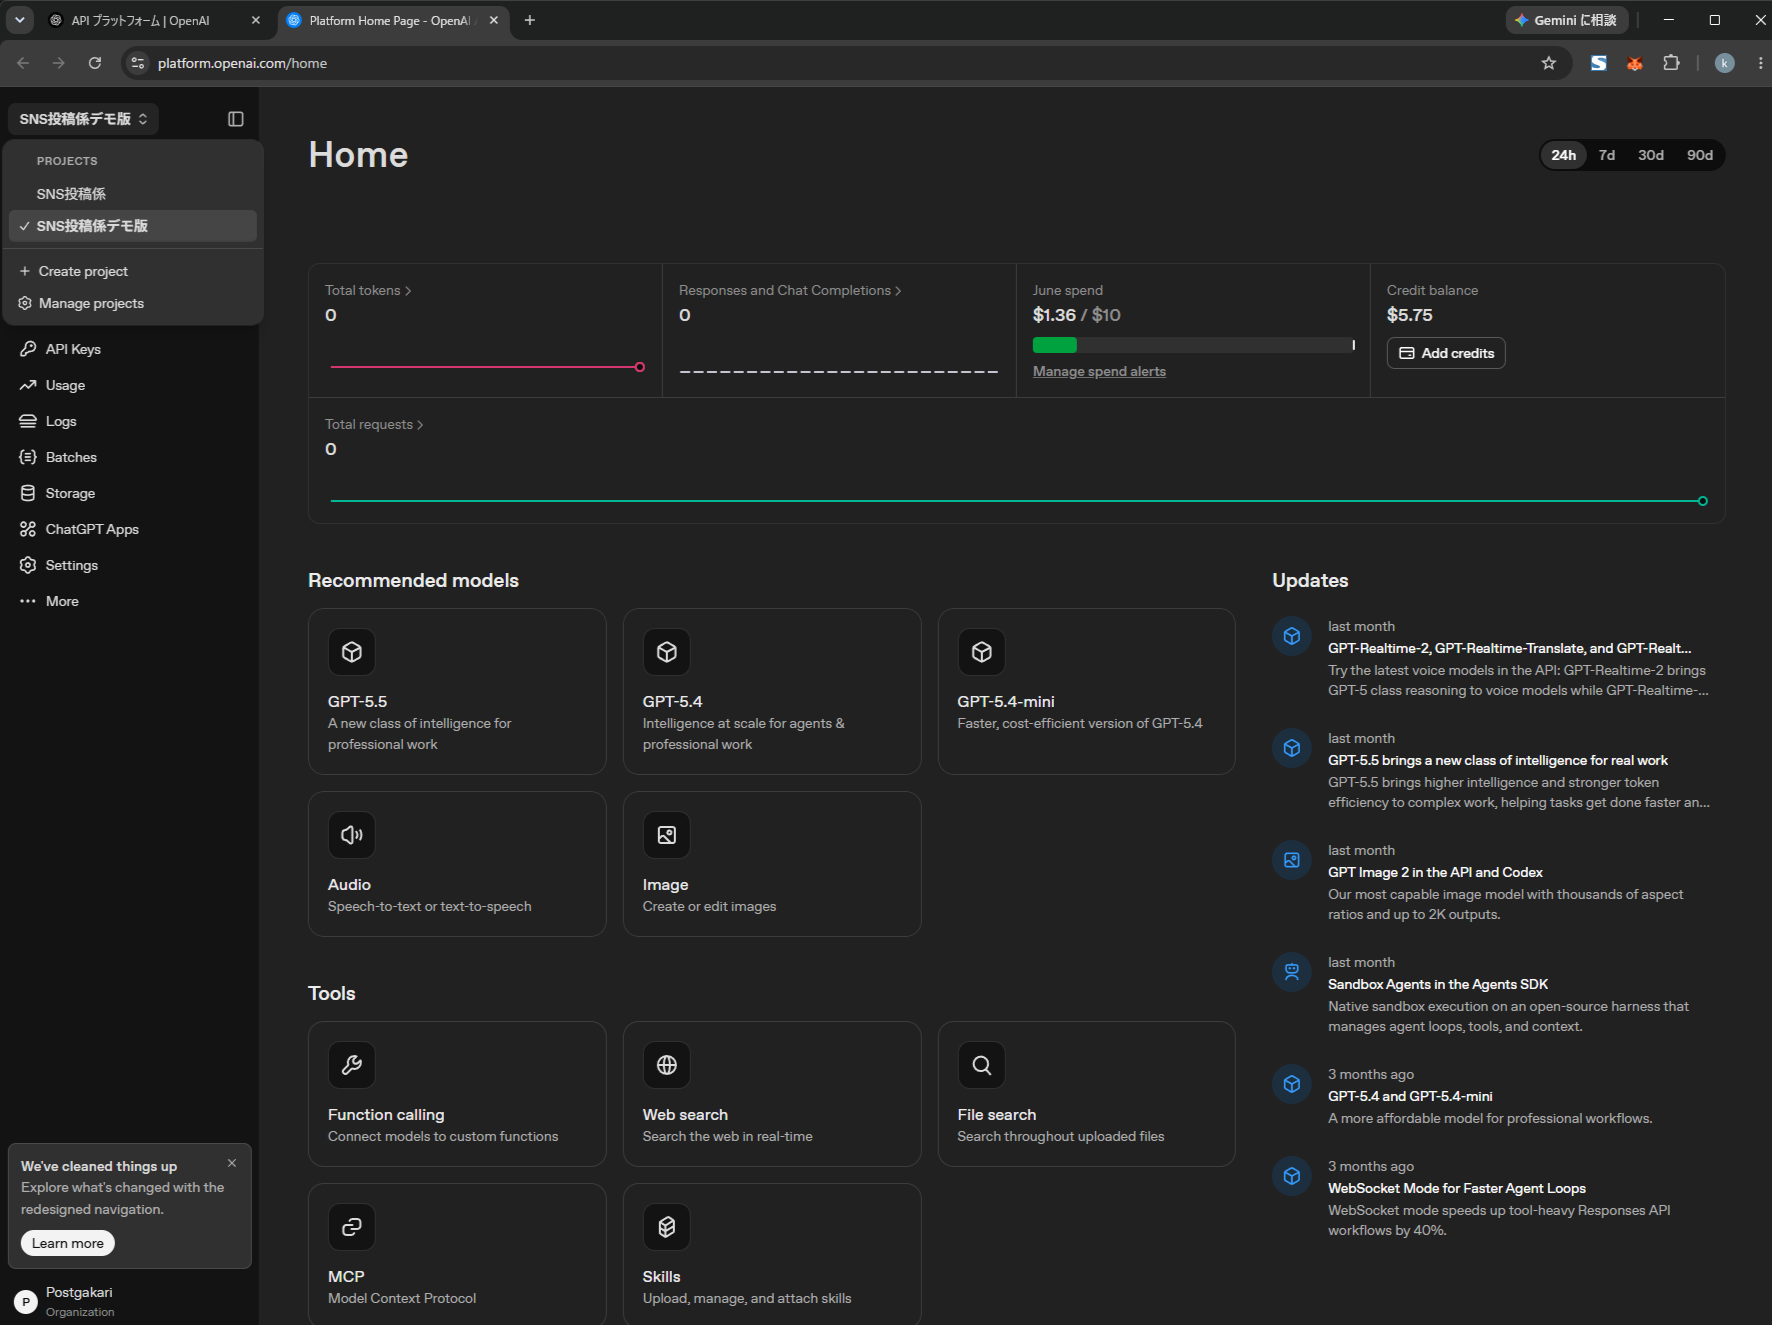Choose Create project from menu
This screenshot has width=1772, height=1325.
(133, 271)
